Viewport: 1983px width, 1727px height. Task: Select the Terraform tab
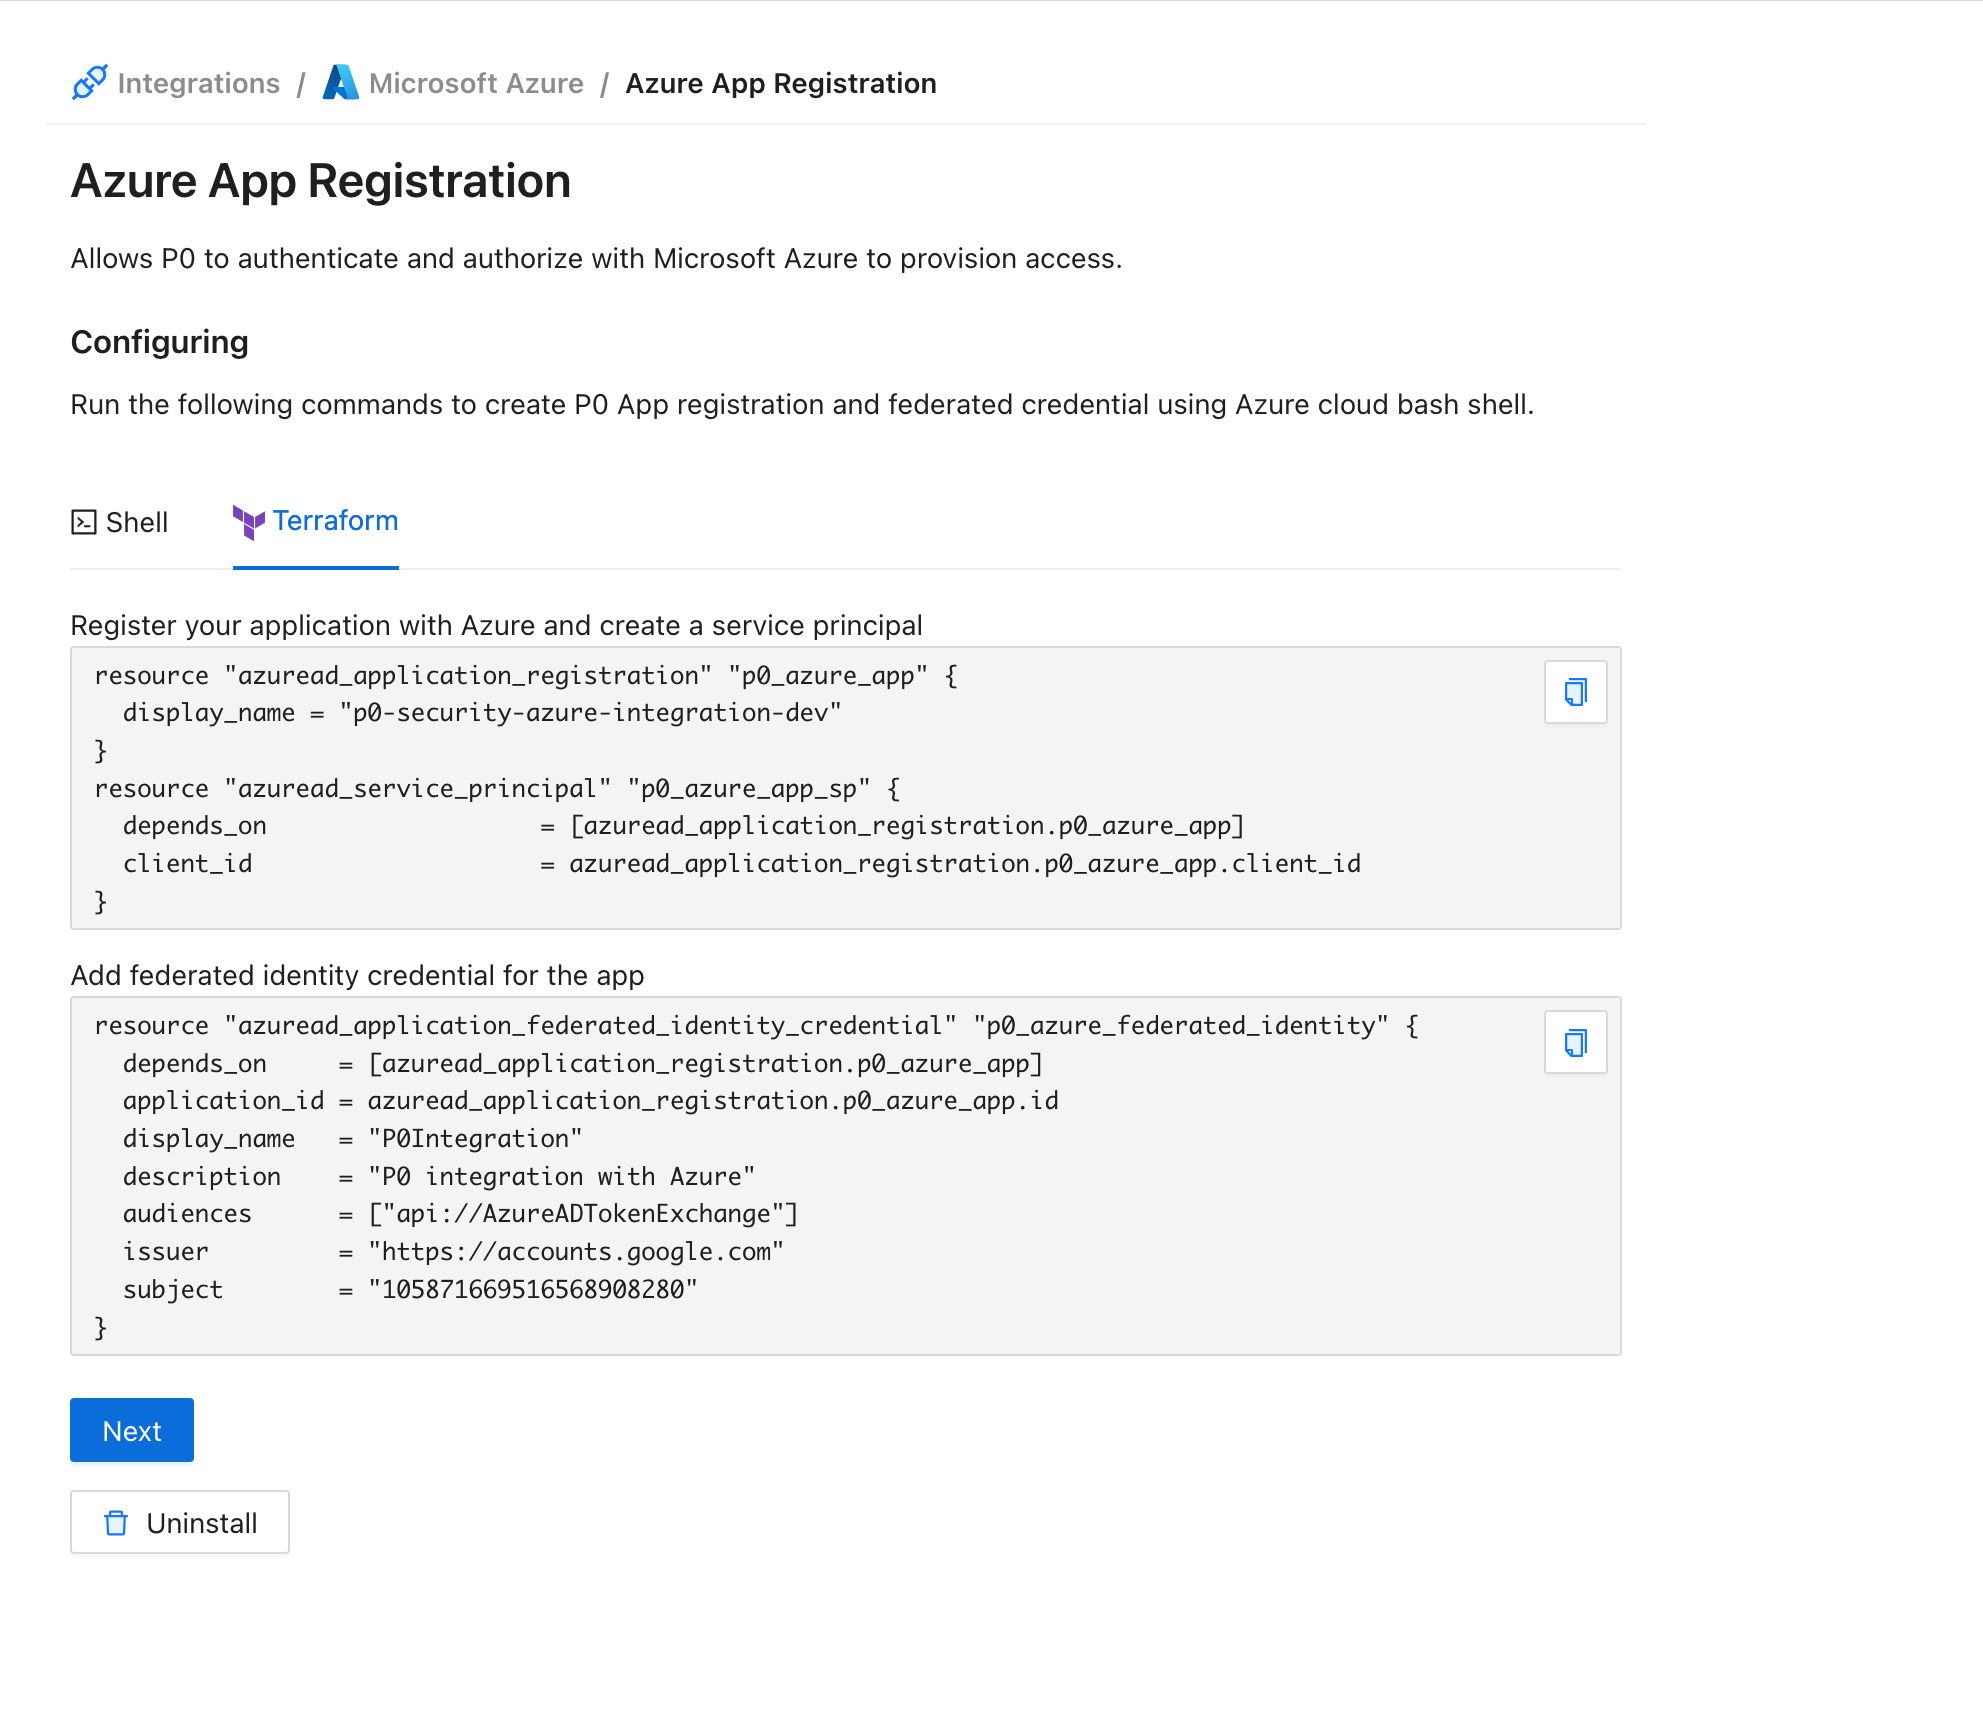pyautogui.click(x=334, y=521)
